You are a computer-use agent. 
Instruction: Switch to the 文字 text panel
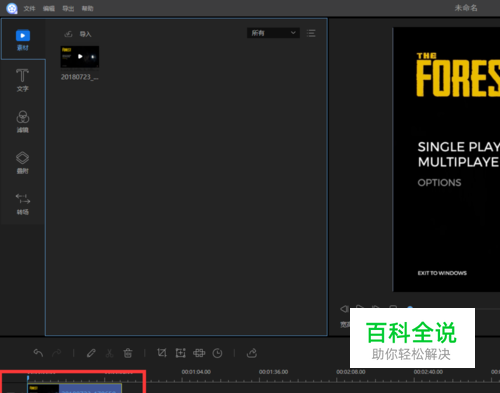pyautogui.click(x=23, y=80)
